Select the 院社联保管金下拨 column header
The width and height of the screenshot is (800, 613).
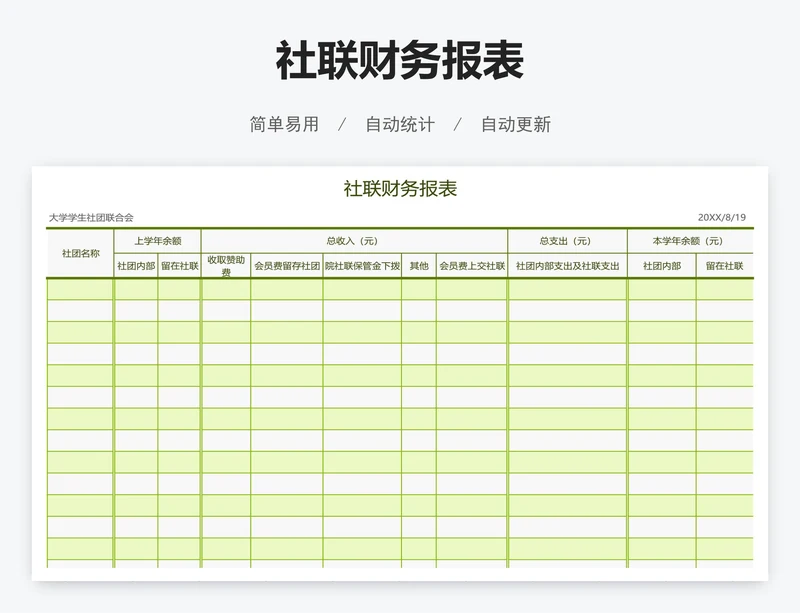pyautogui.click(x=362, y=266)
